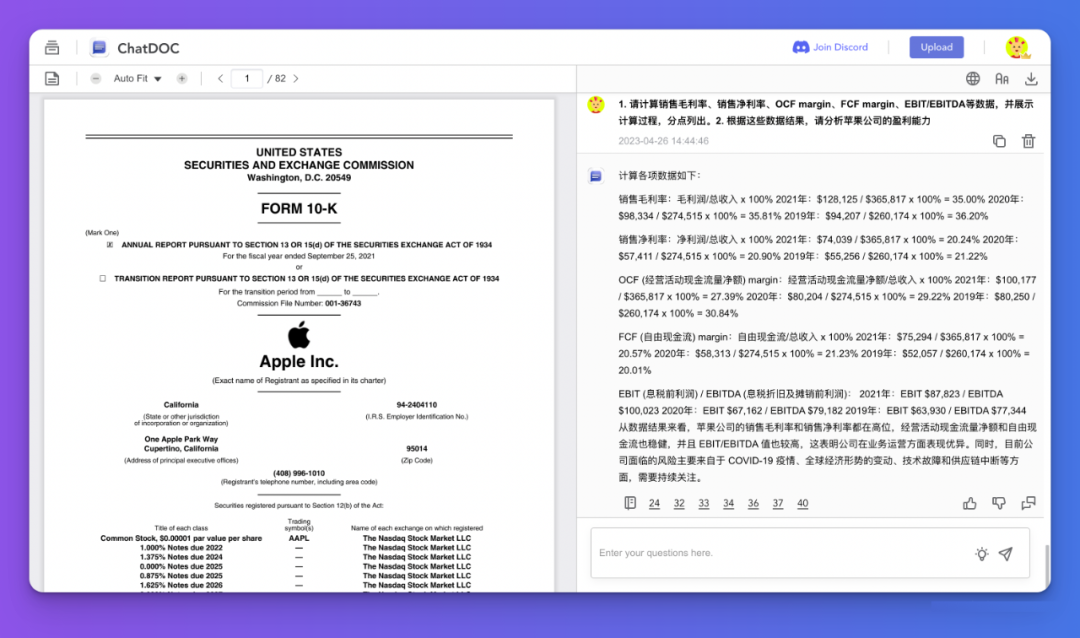The image size is (1080, 638).
Task: Send the question with paper plane icon
Action: 1006,553
